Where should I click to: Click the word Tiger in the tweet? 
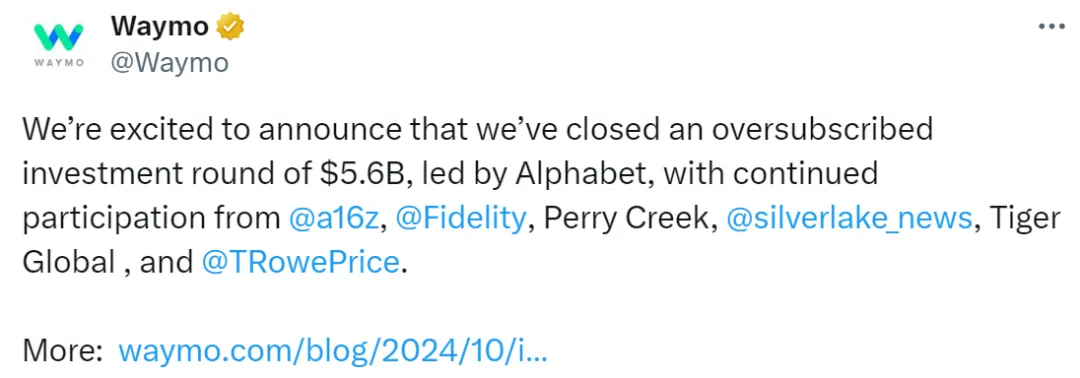[1024, 219]
